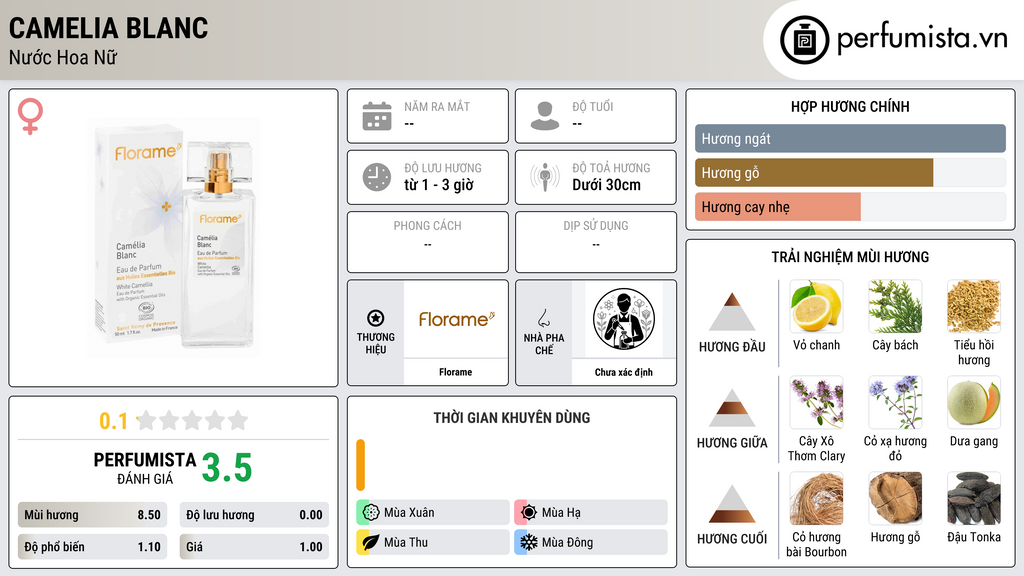Viewport: 1024px width, 576px height.
Task: Click the perfumista.vn site name
Action: pyautogui.click(x=922, y=39)
